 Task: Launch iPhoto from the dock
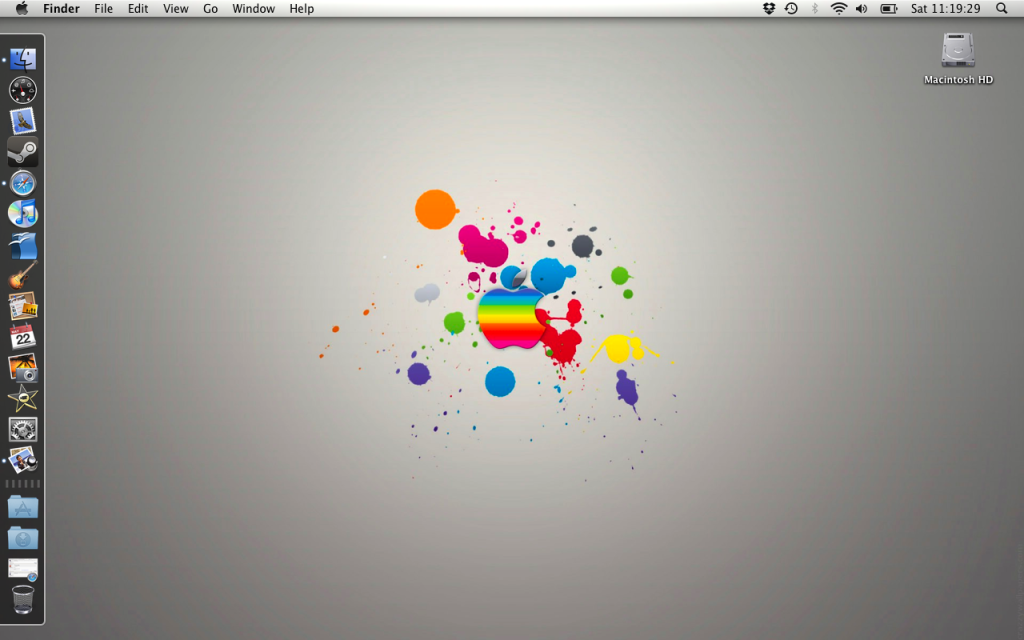point(23,368)
